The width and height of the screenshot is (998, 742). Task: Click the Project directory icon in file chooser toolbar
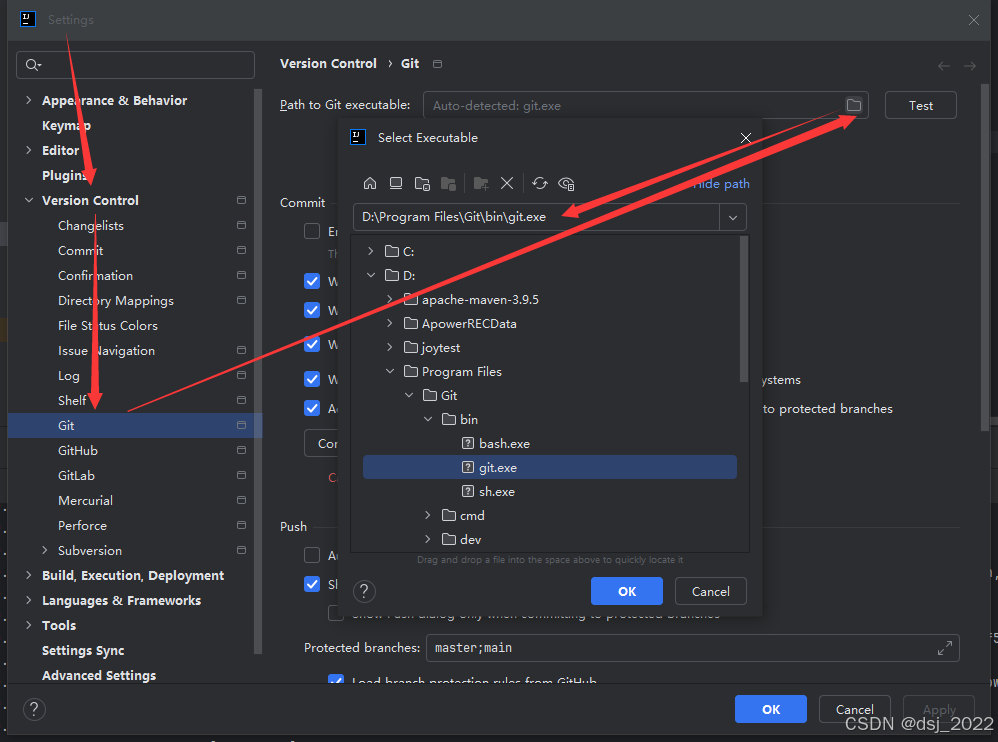(422, 184)
